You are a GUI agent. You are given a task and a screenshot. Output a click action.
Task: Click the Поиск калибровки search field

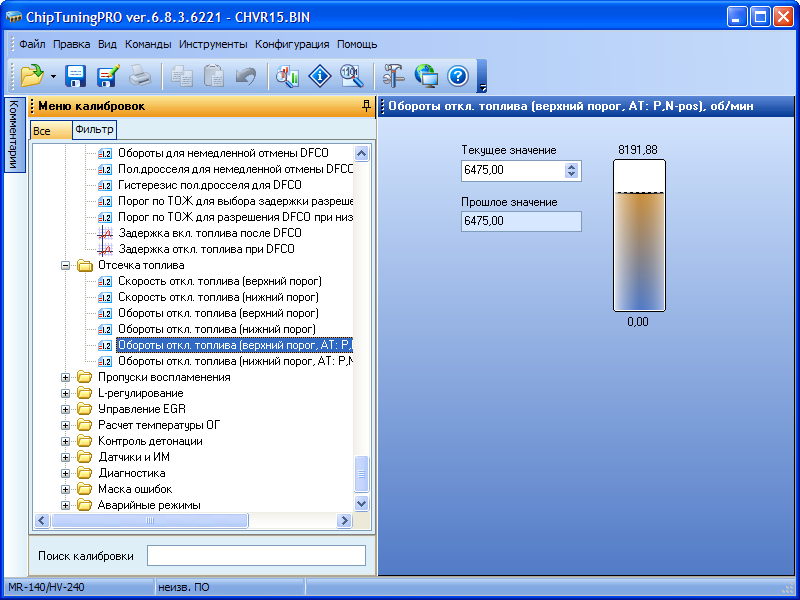point(256,555)
